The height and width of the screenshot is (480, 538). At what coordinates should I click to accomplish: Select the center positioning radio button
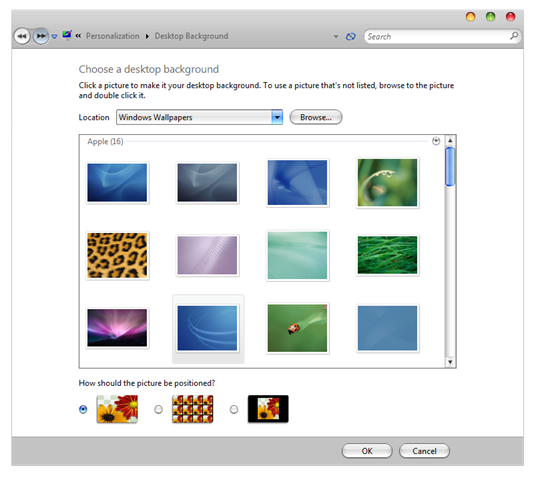coord(234,409)
